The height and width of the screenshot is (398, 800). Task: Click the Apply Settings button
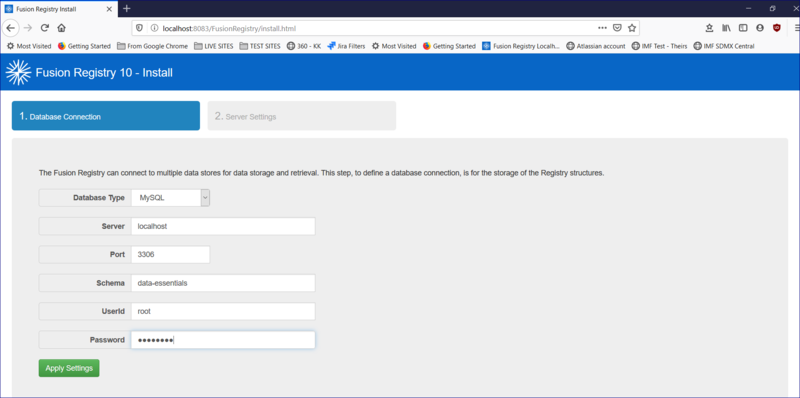click(x=69, y=368)
